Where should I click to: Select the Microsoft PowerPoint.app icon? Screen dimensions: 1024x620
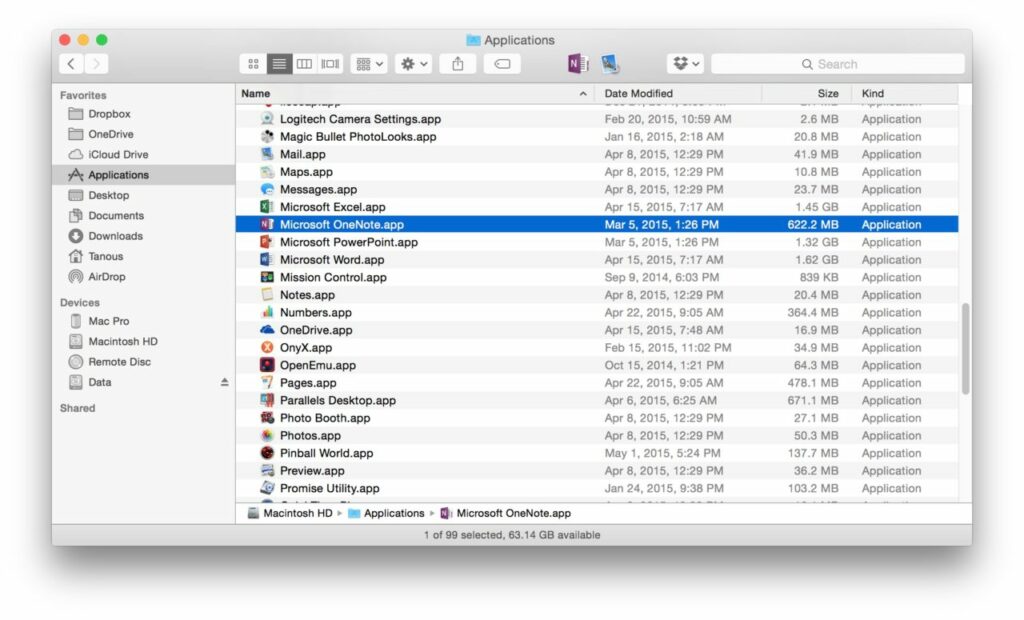pyautogui.click(x=266, y=242)
